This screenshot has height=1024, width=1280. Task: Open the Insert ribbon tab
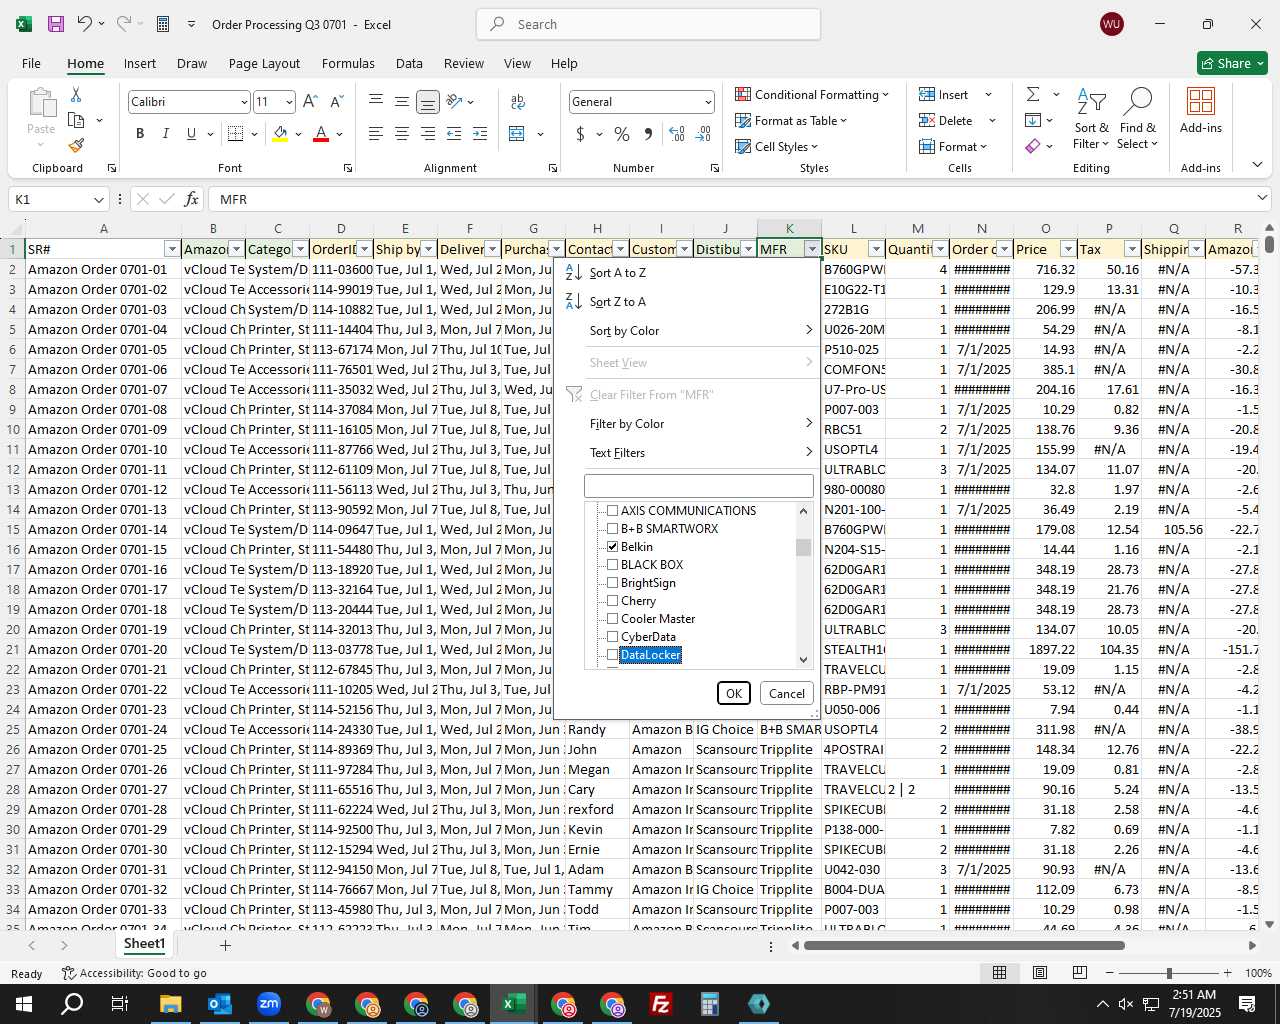[x=140, y=63]
